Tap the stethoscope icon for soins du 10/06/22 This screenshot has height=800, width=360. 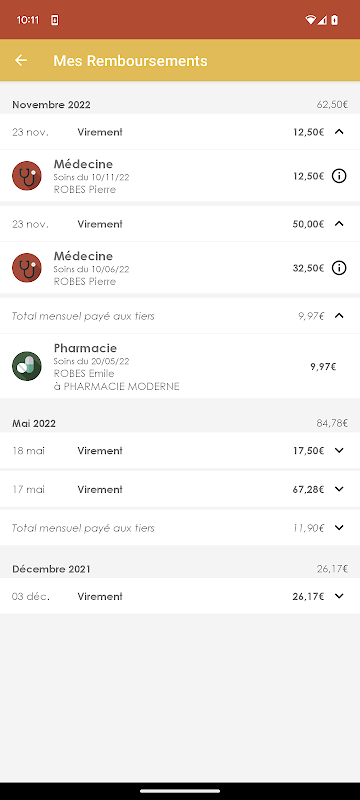(27, 268)
